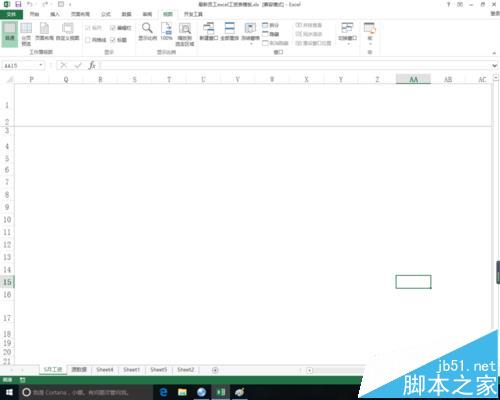Open Excel Help question mark
The height and width of the screenshot is (400, 500).
pyautogui.click(x=449, y=4)
